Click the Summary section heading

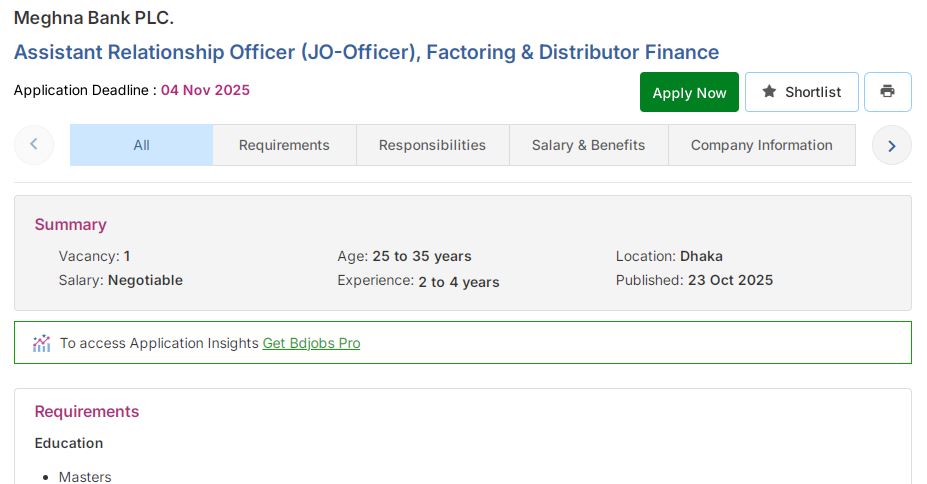click(70, 224)
